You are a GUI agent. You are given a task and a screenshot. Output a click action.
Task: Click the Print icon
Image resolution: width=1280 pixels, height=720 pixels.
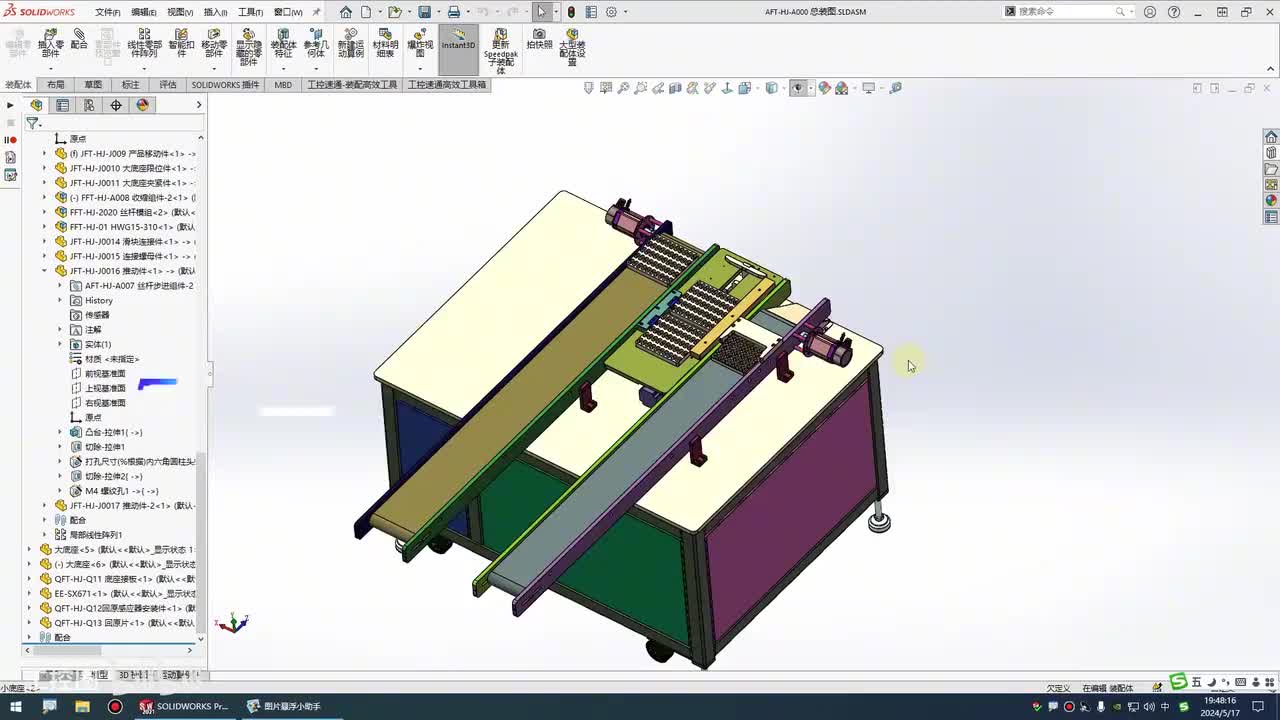pyautogui.click(x=453, y=12)
